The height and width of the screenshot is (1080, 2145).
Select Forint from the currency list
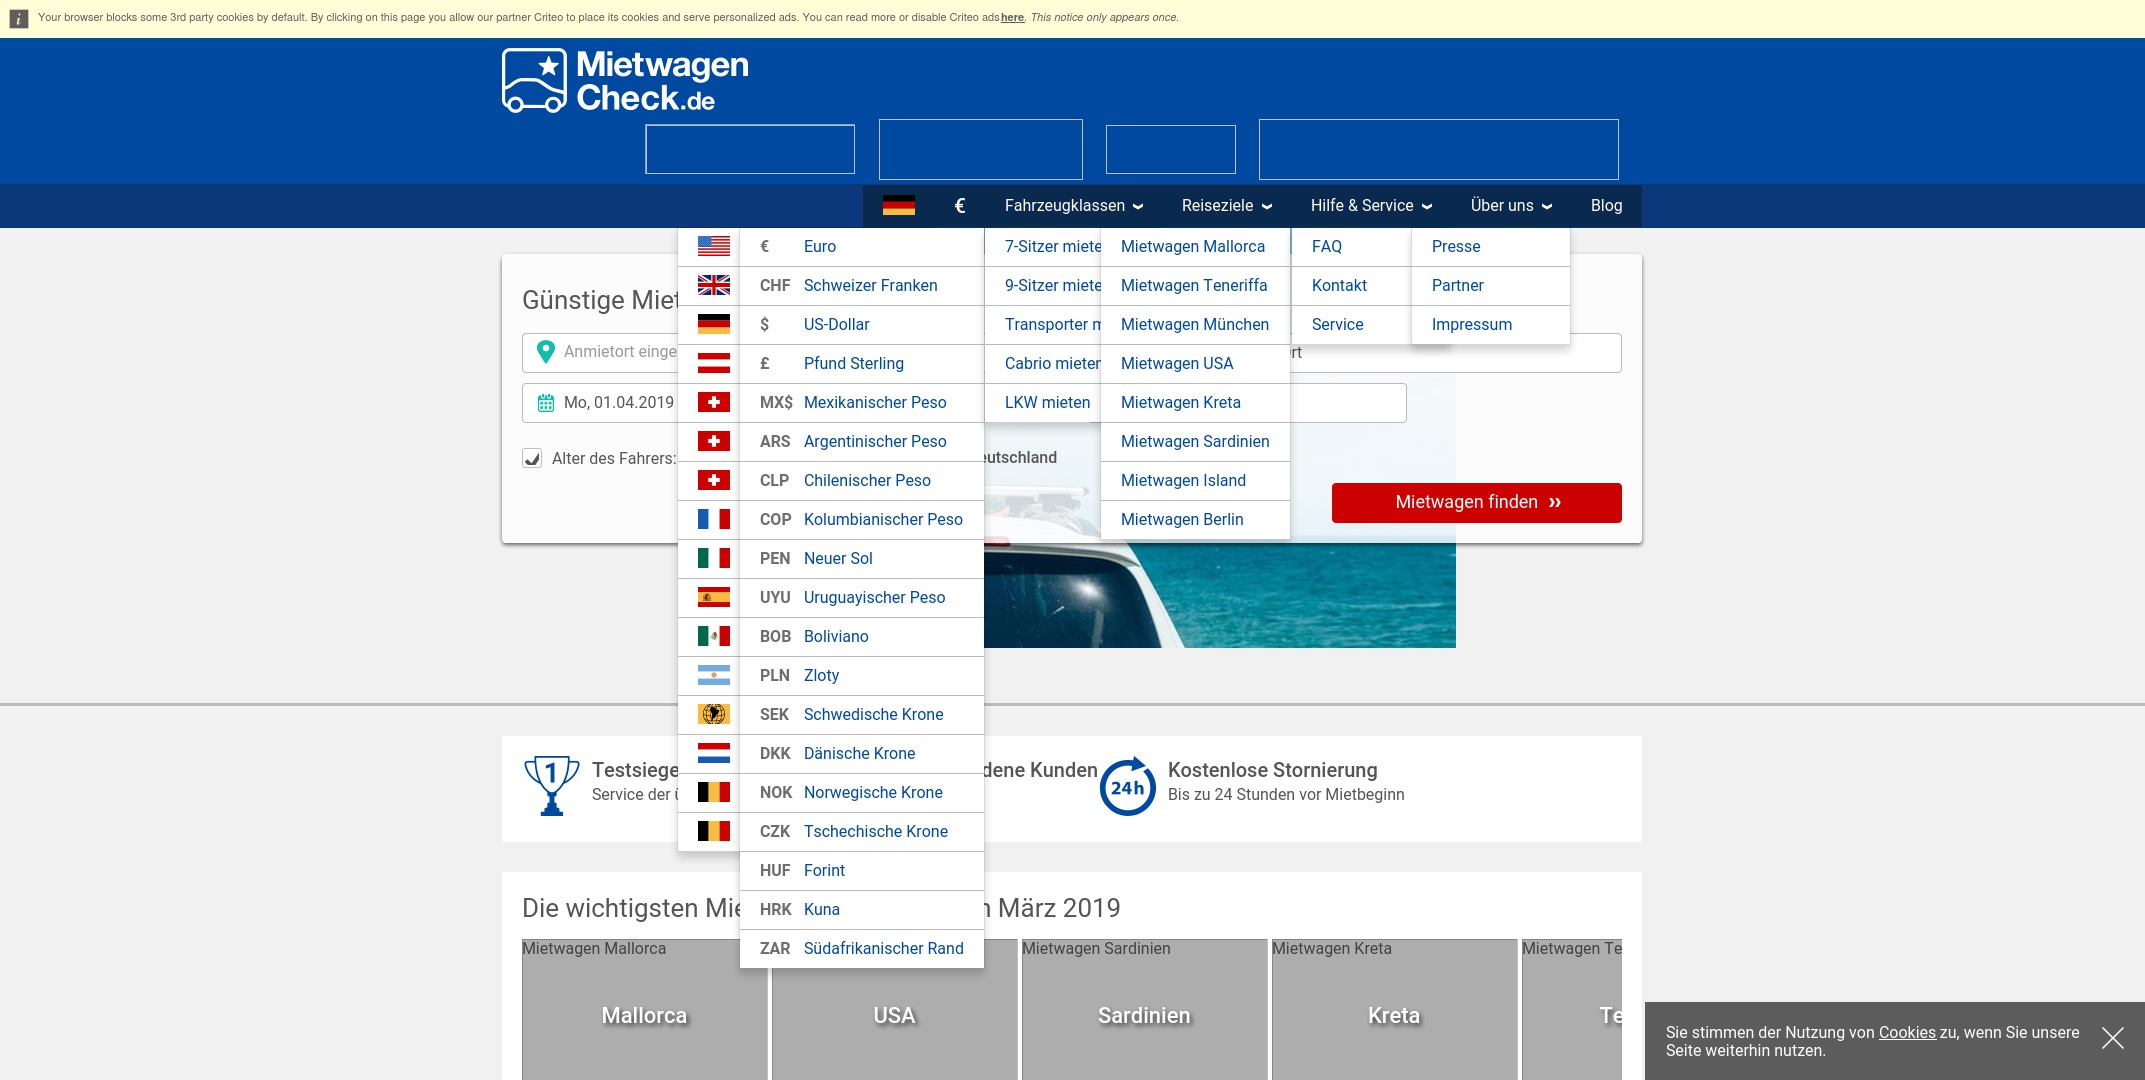[861, 870]
